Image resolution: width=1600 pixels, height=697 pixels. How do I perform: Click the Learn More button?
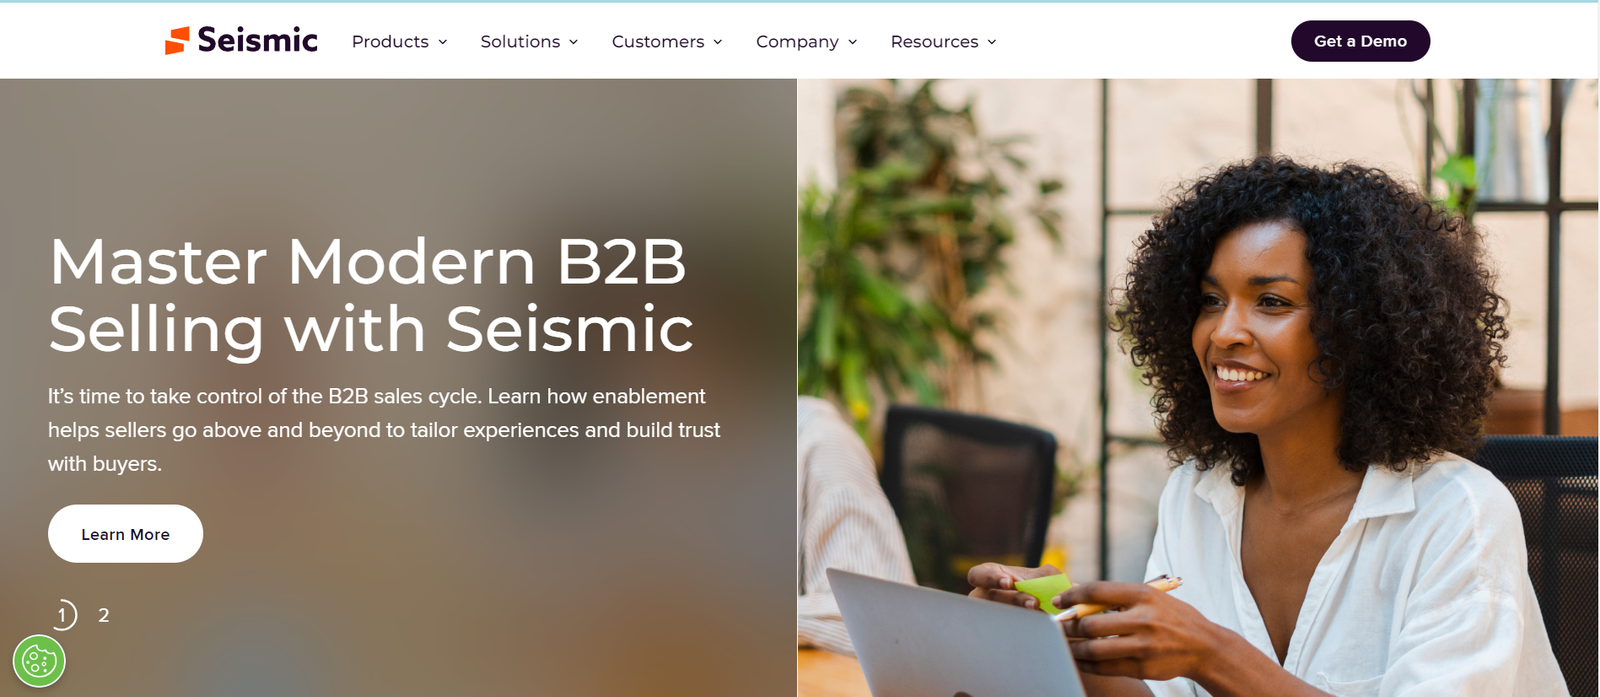pos(125,534)
